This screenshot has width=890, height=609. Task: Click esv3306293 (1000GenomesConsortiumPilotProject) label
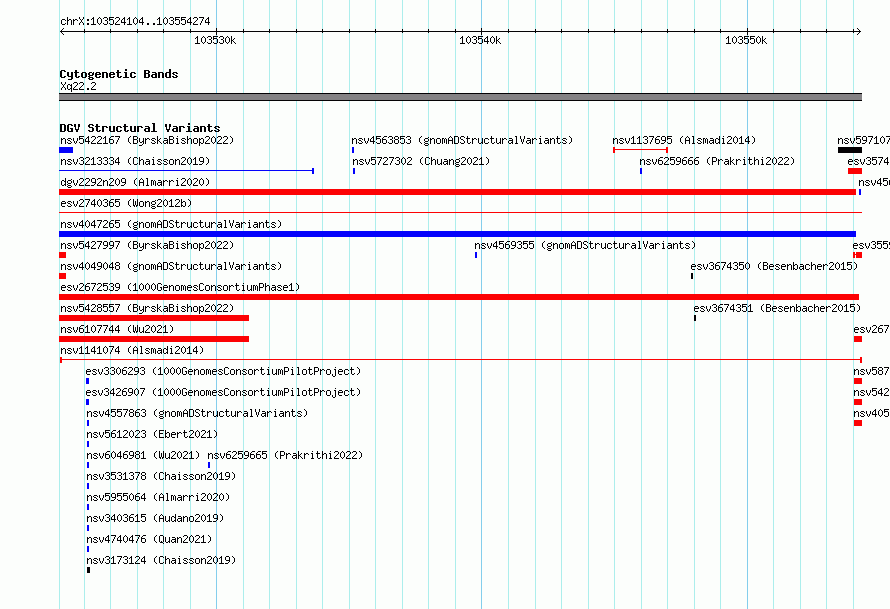pos(223,371)
